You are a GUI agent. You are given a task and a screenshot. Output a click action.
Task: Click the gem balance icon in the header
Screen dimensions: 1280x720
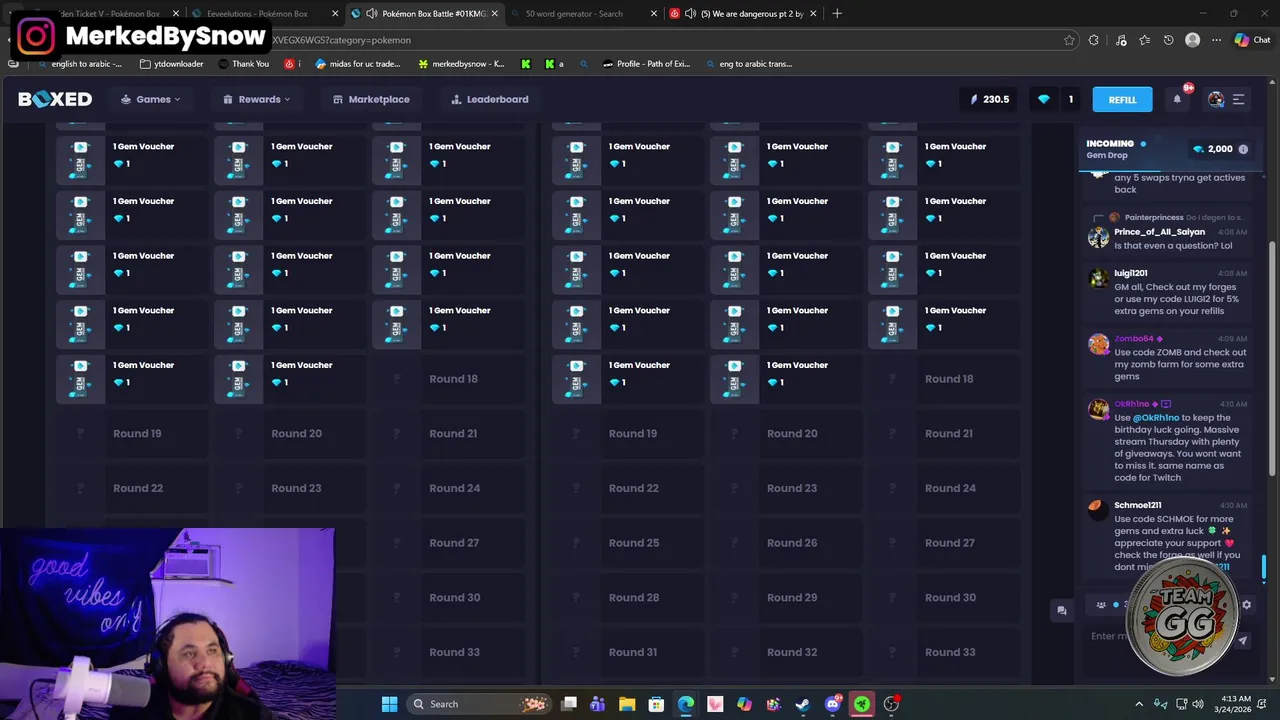[1044, 99]
